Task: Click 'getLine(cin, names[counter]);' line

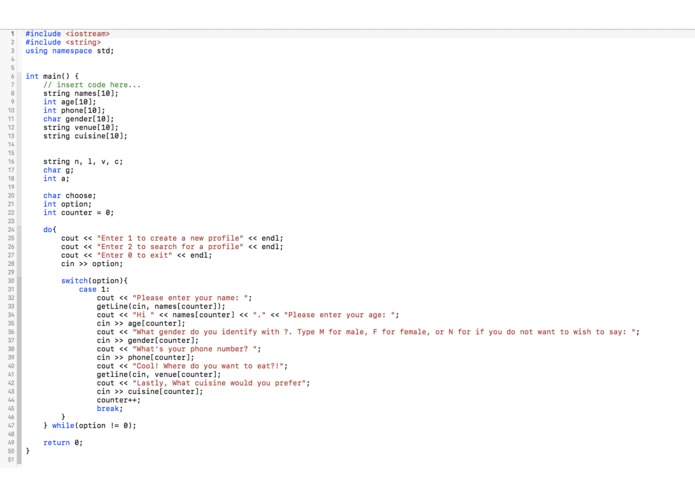Action: point(161,306)
